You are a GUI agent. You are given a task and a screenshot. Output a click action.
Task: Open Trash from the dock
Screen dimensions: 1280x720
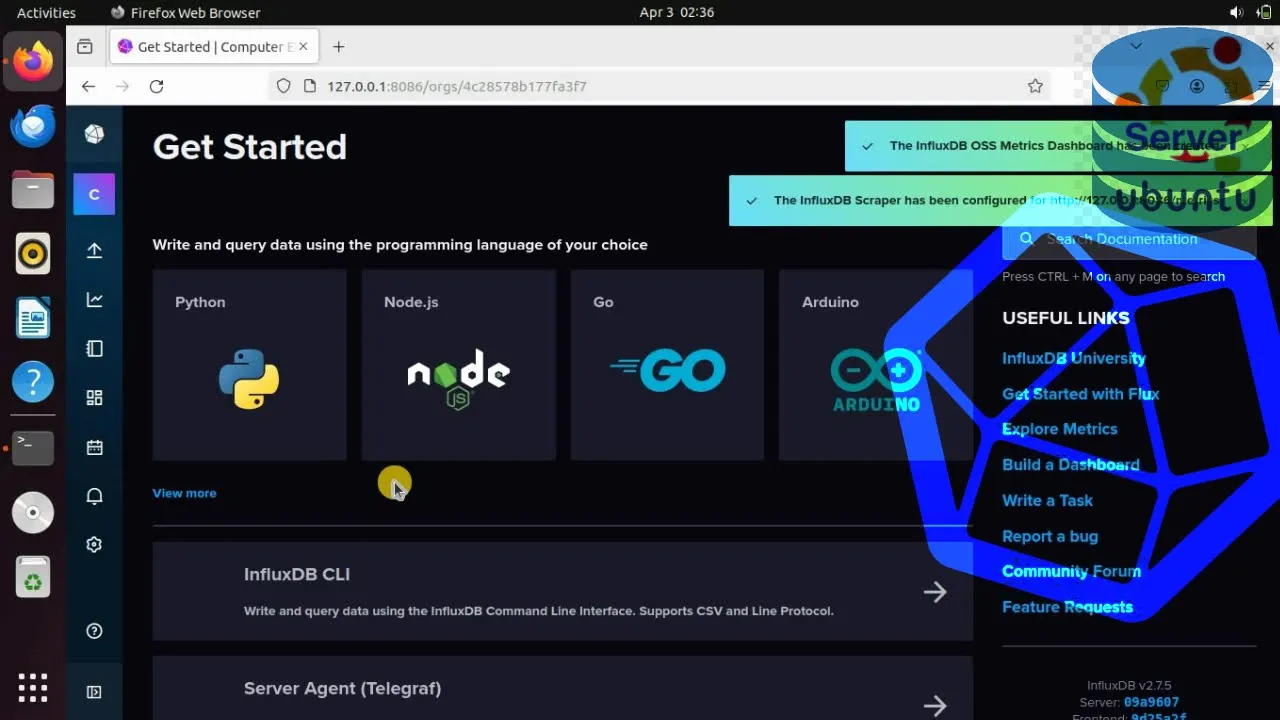33,577
